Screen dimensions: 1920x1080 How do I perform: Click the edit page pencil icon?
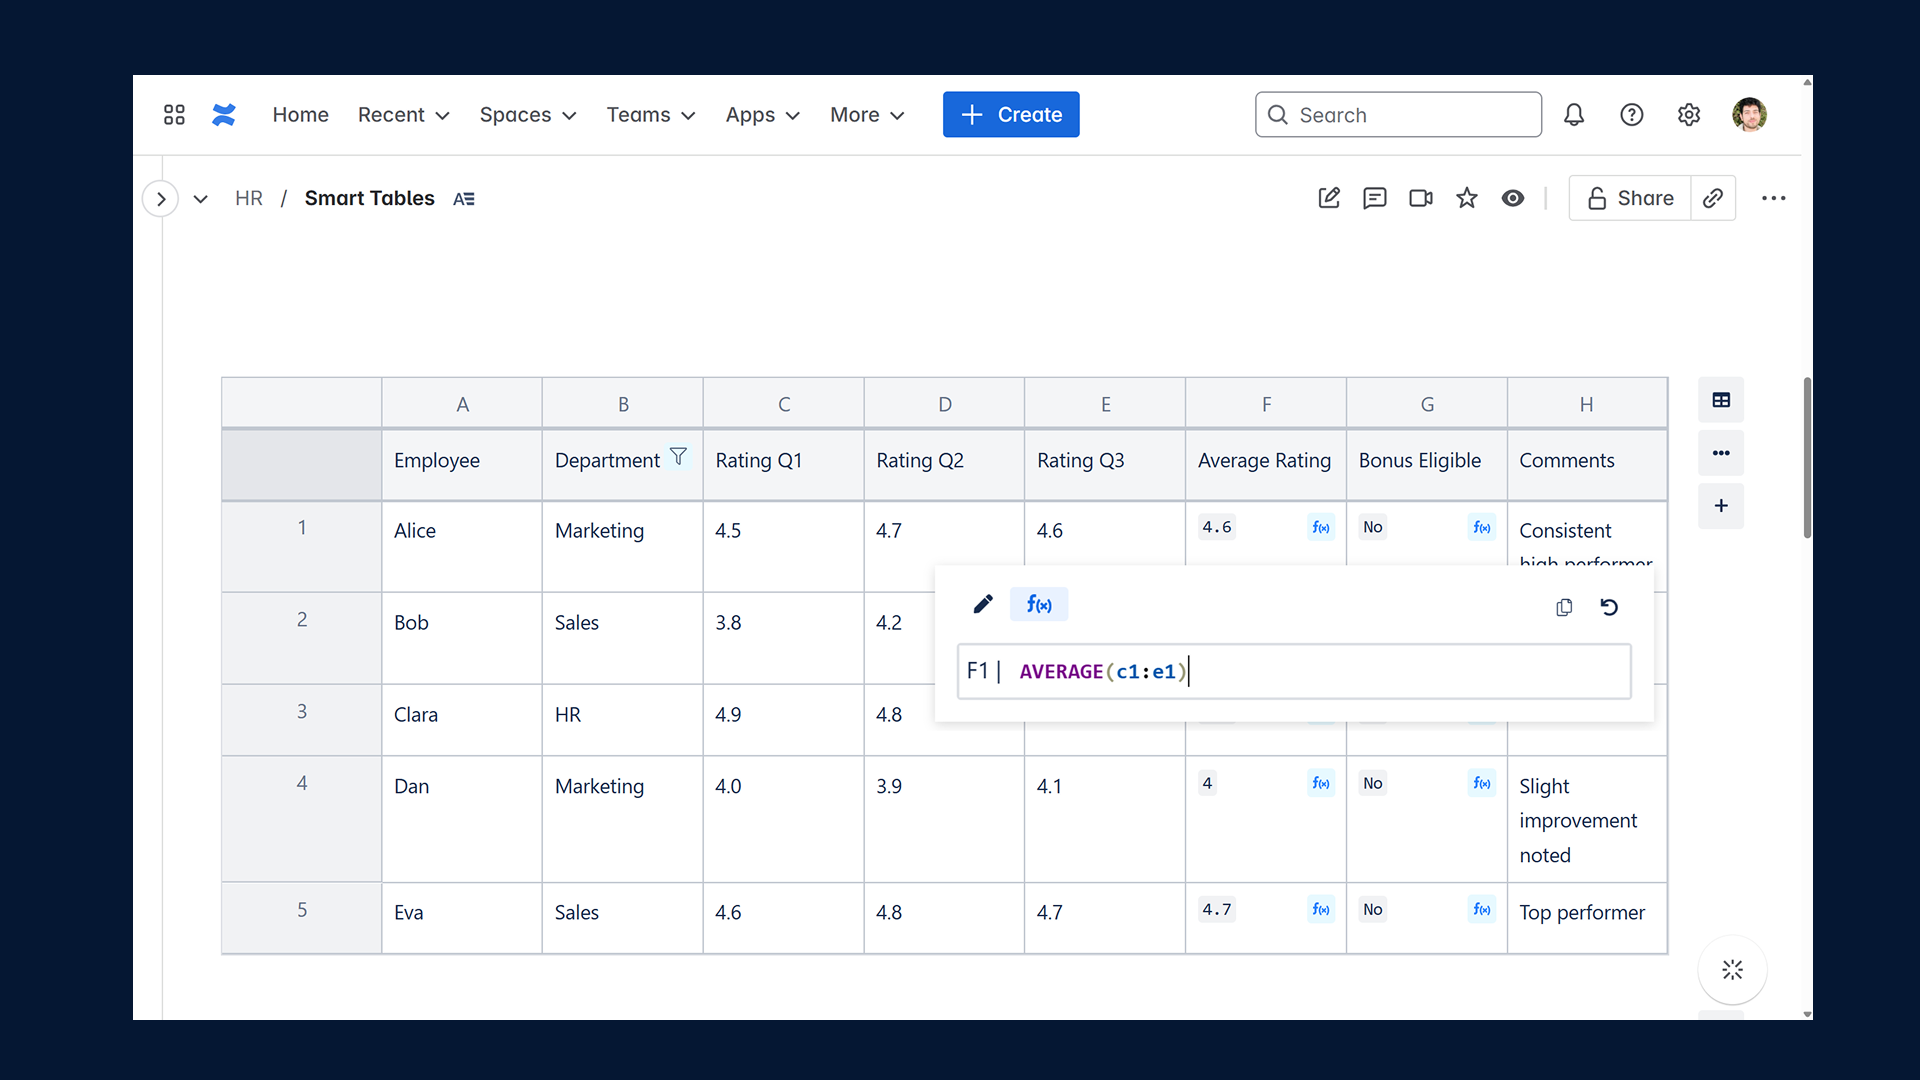point(1329,198)
